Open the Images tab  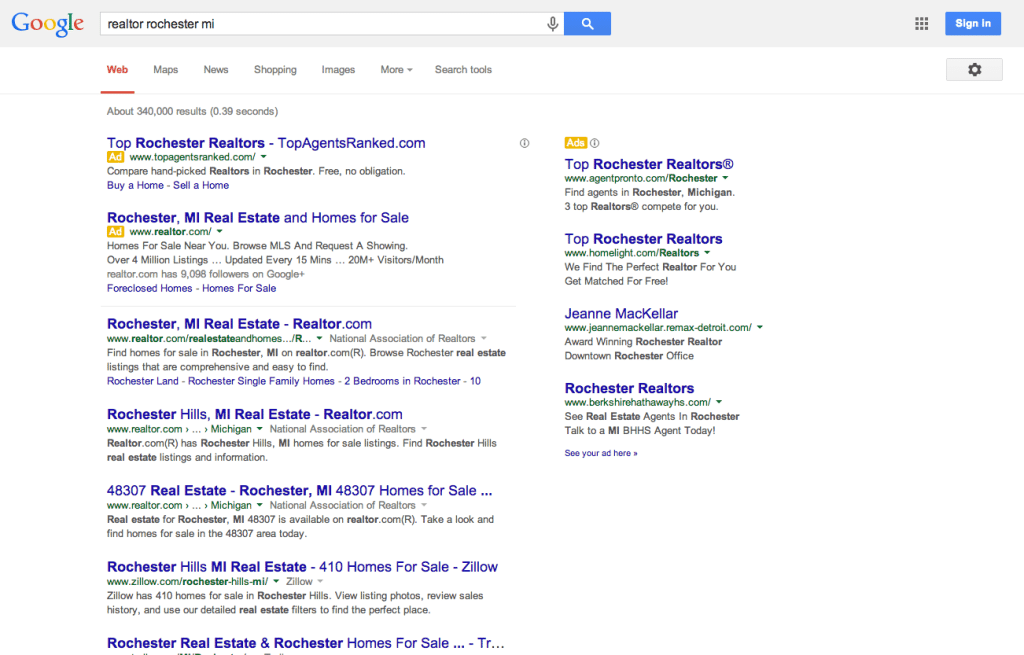(338, 70)
